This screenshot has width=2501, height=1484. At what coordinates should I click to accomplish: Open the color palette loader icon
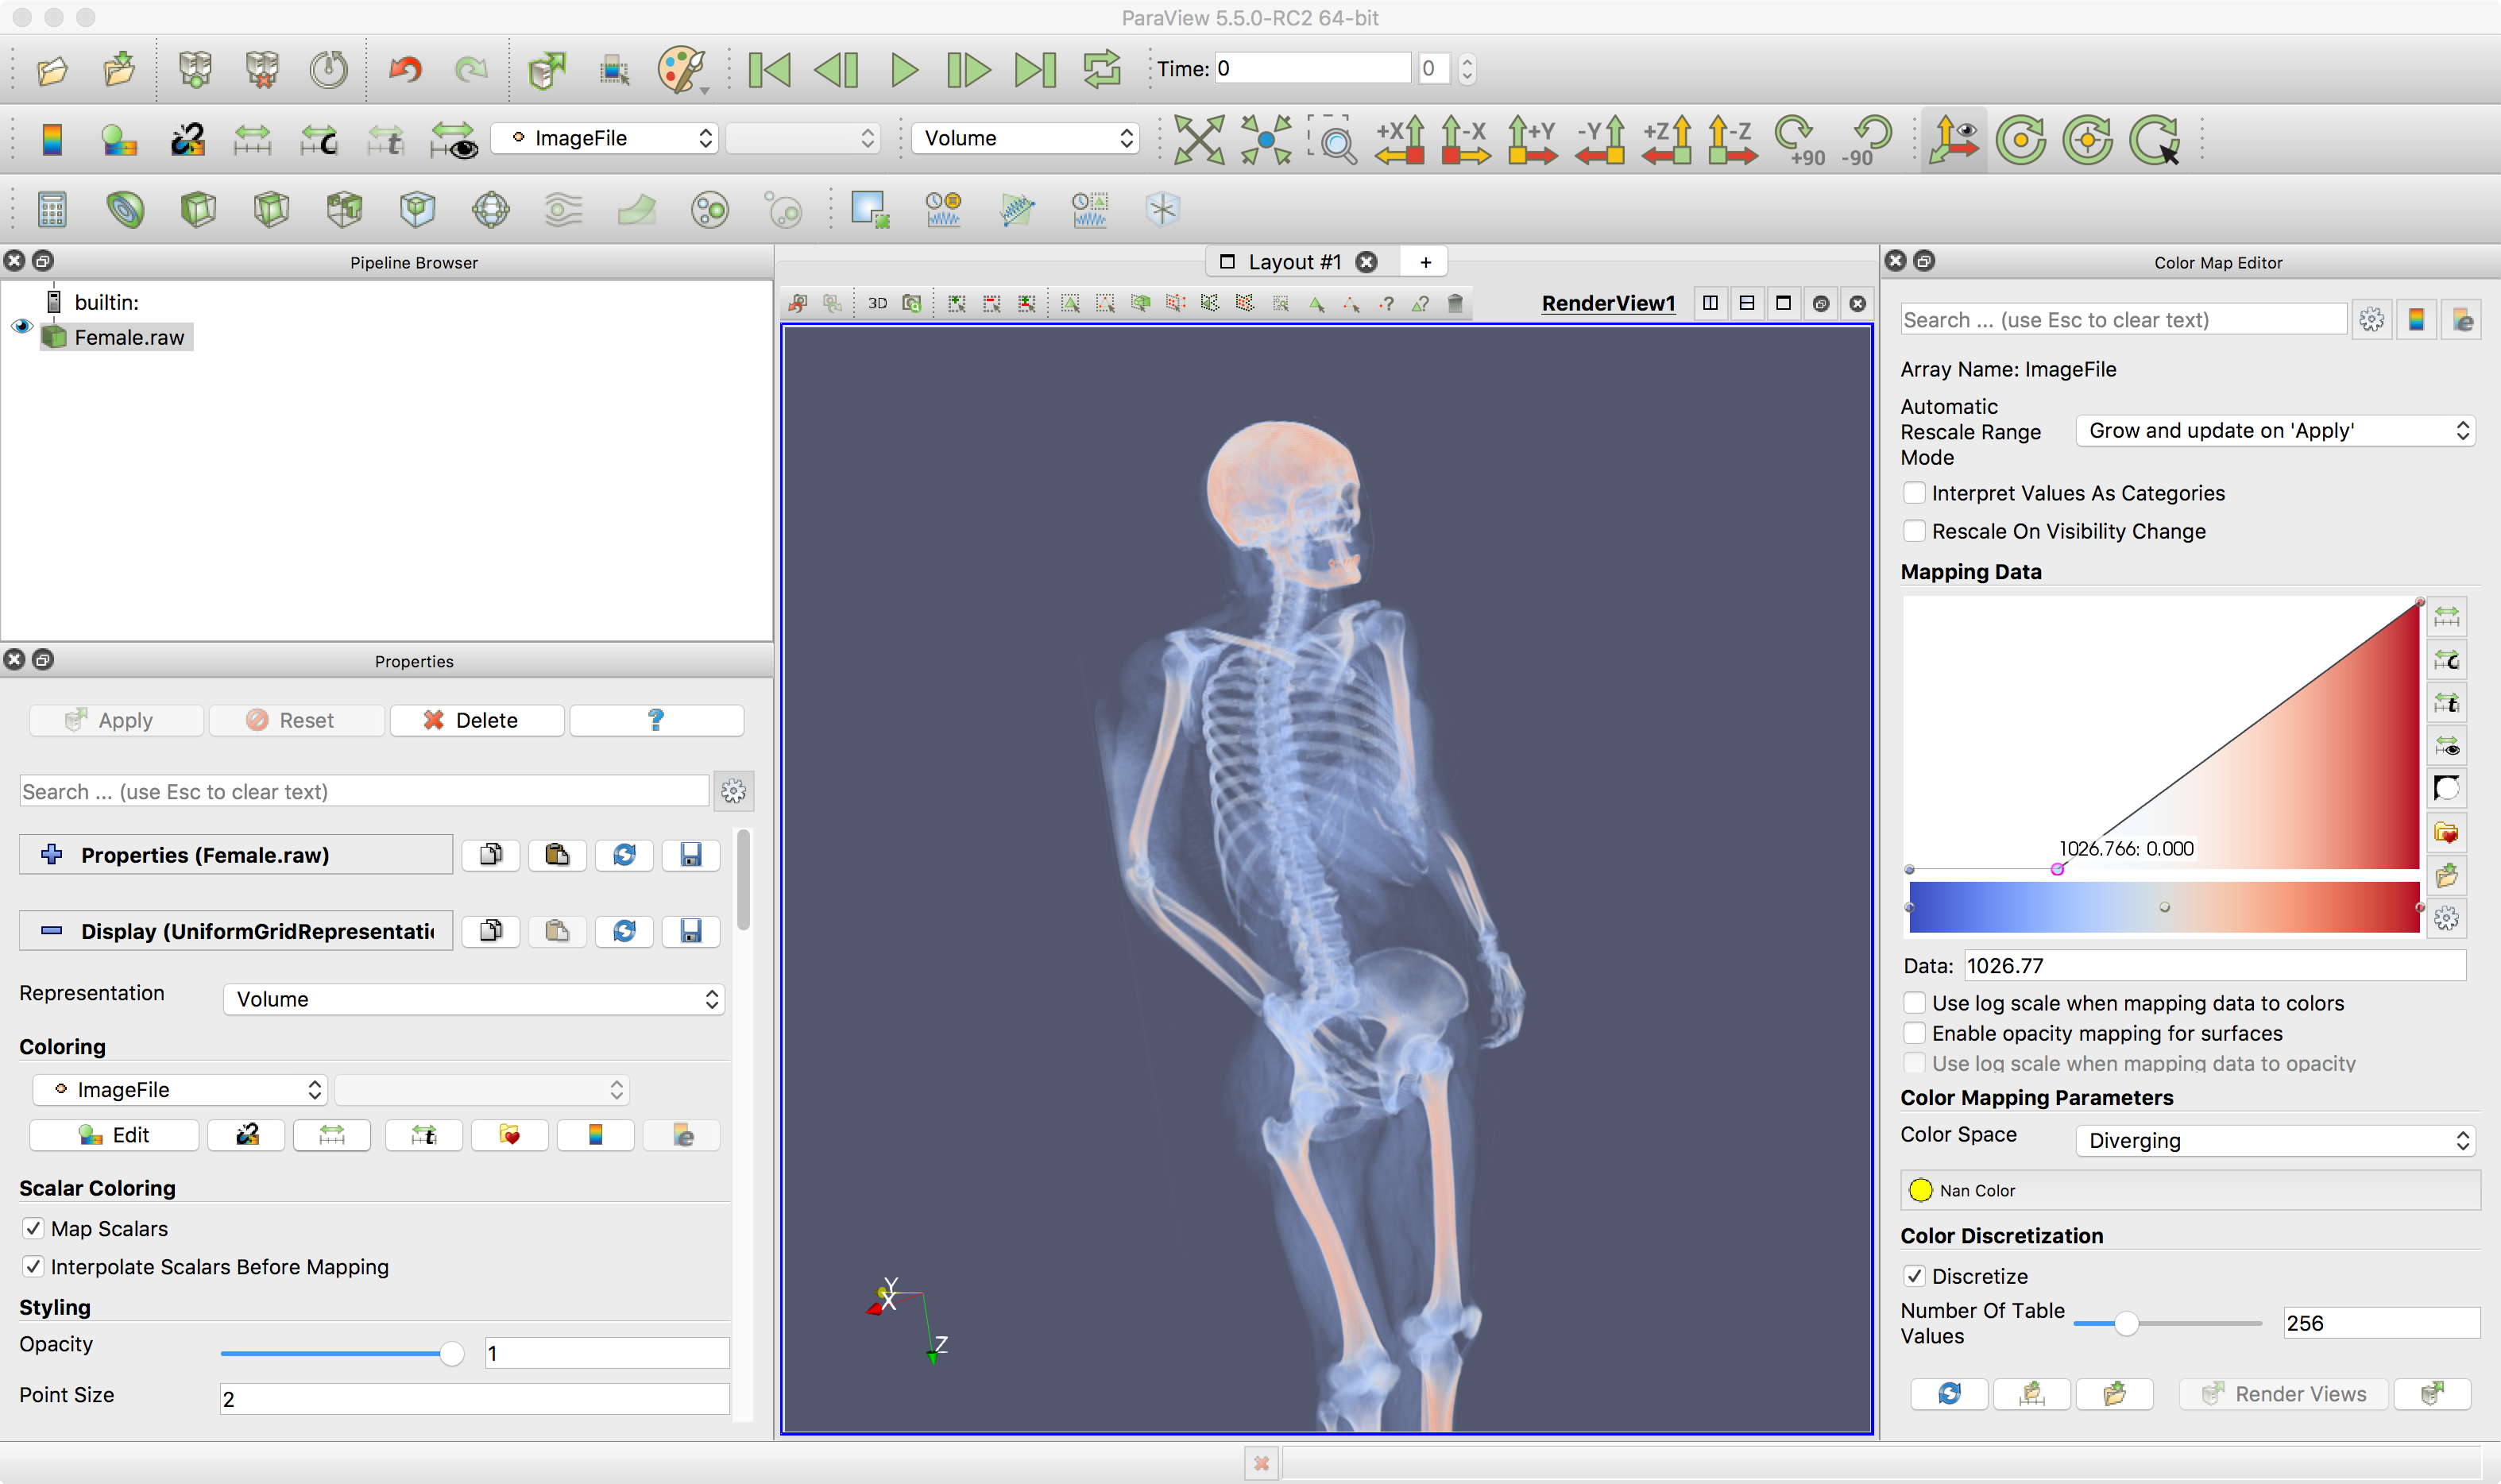pyautogui.click(x=683, y=69)
